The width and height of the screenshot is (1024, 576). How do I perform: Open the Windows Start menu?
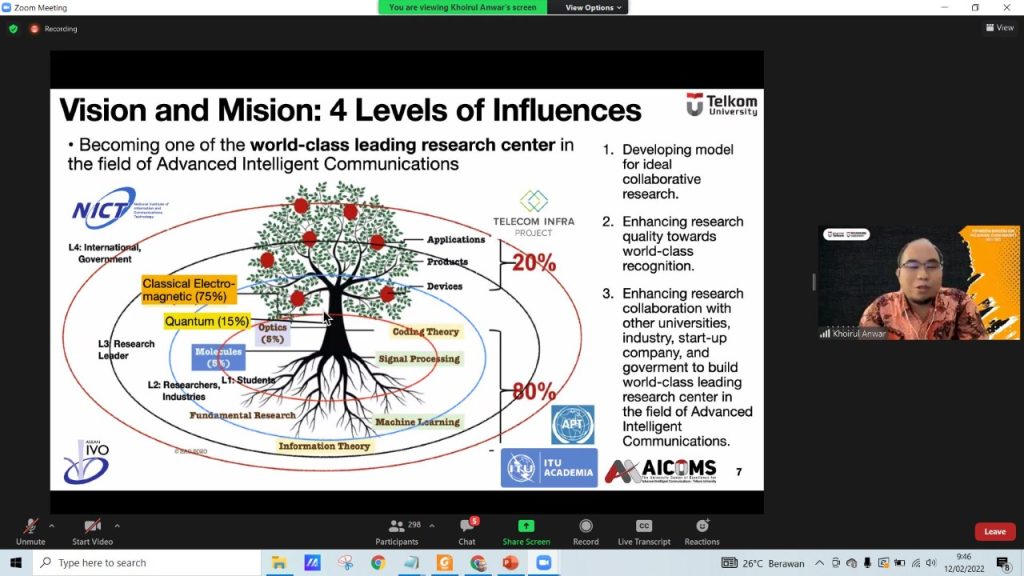pos(16,563)
